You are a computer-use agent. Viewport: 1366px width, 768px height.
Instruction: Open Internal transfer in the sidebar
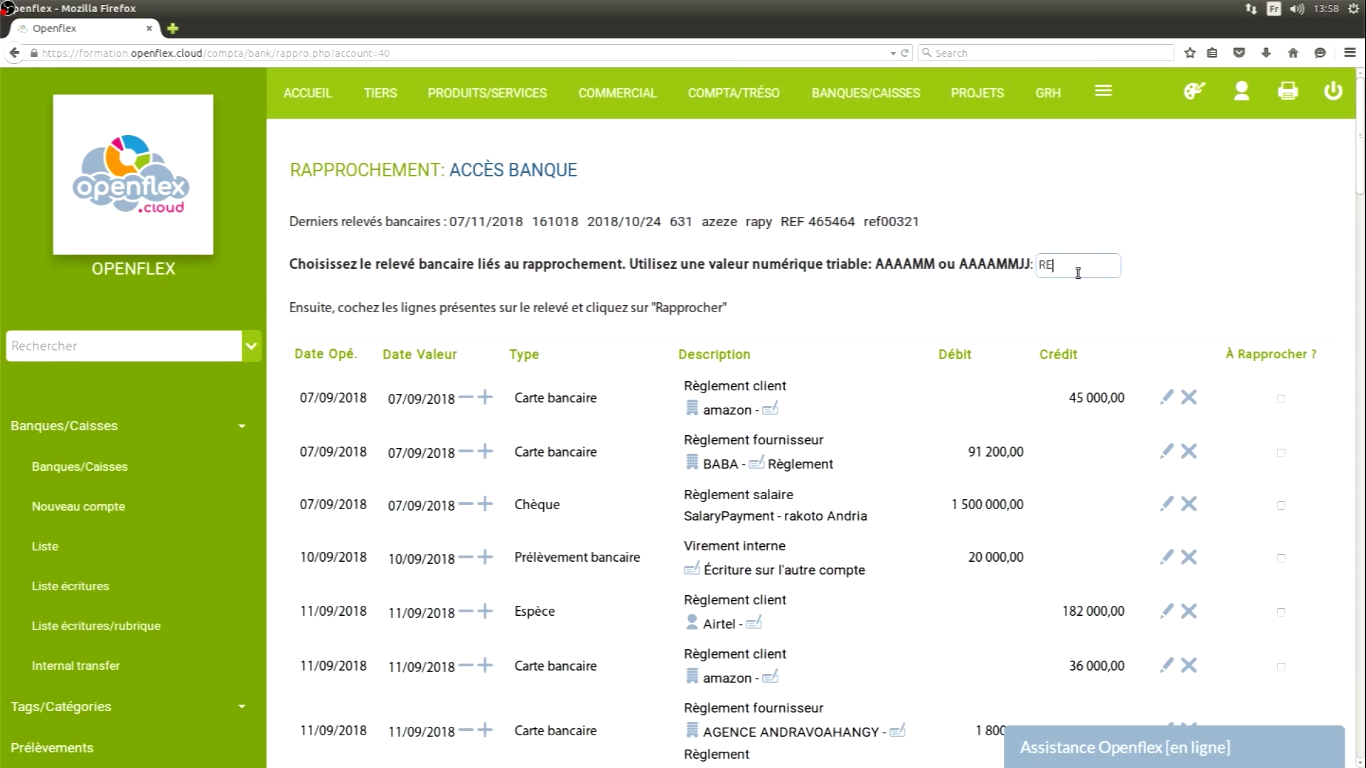[76, 666]
